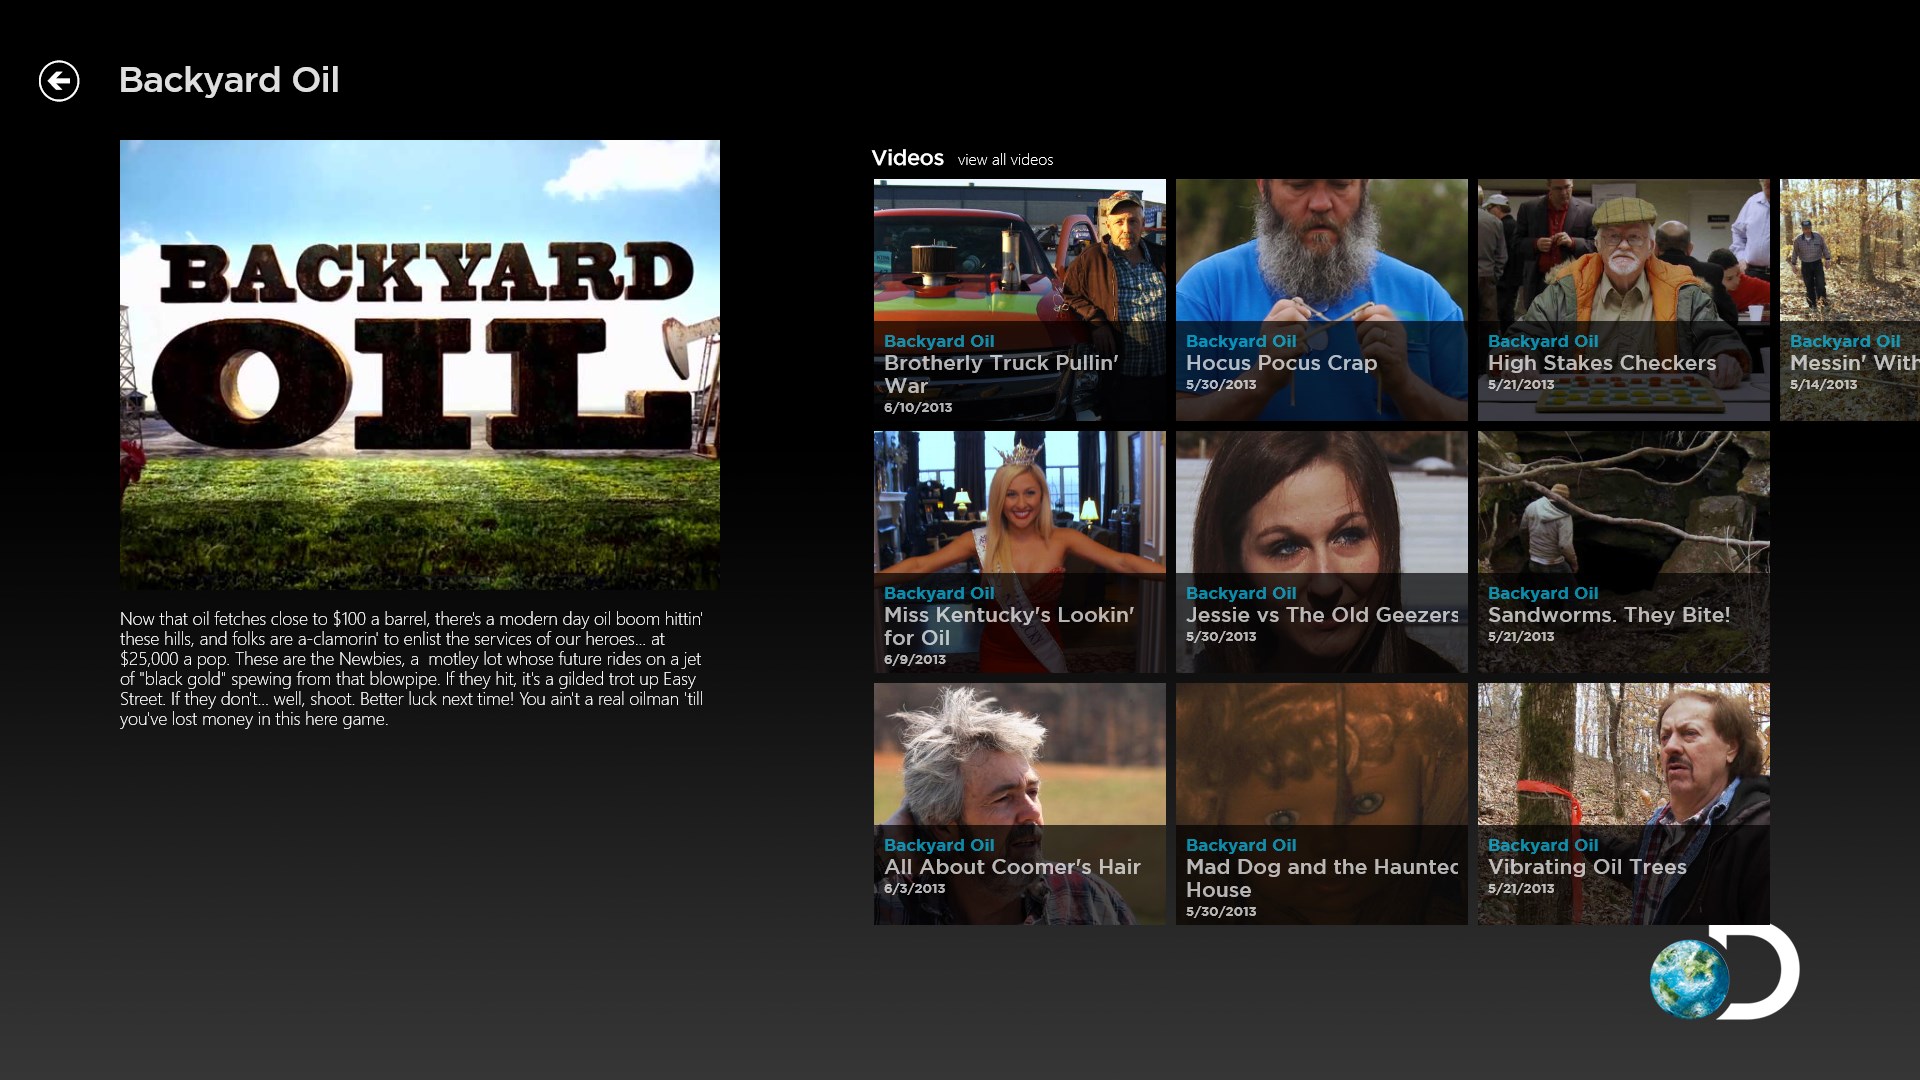Play 'Miss Kentucky's Lookin' for Oil' video

click(1020, 552)
